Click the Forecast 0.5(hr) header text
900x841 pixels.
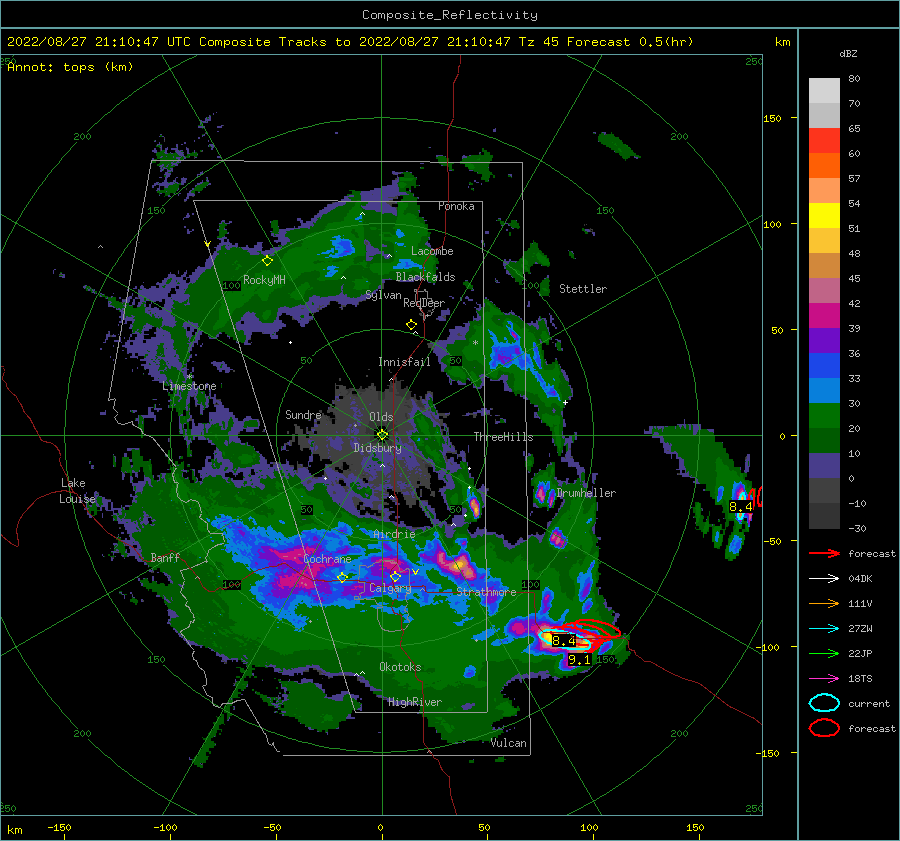click(630, 42)
